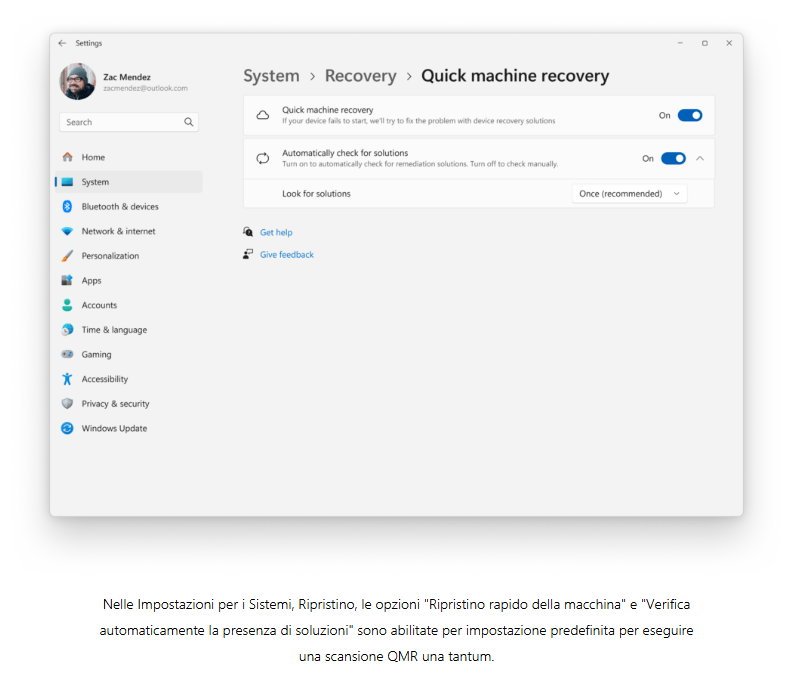The height and width of the screenshot is (674, 786).
Task: Go back to Recovery breadcrumb
Action: (x=360, y=76)
